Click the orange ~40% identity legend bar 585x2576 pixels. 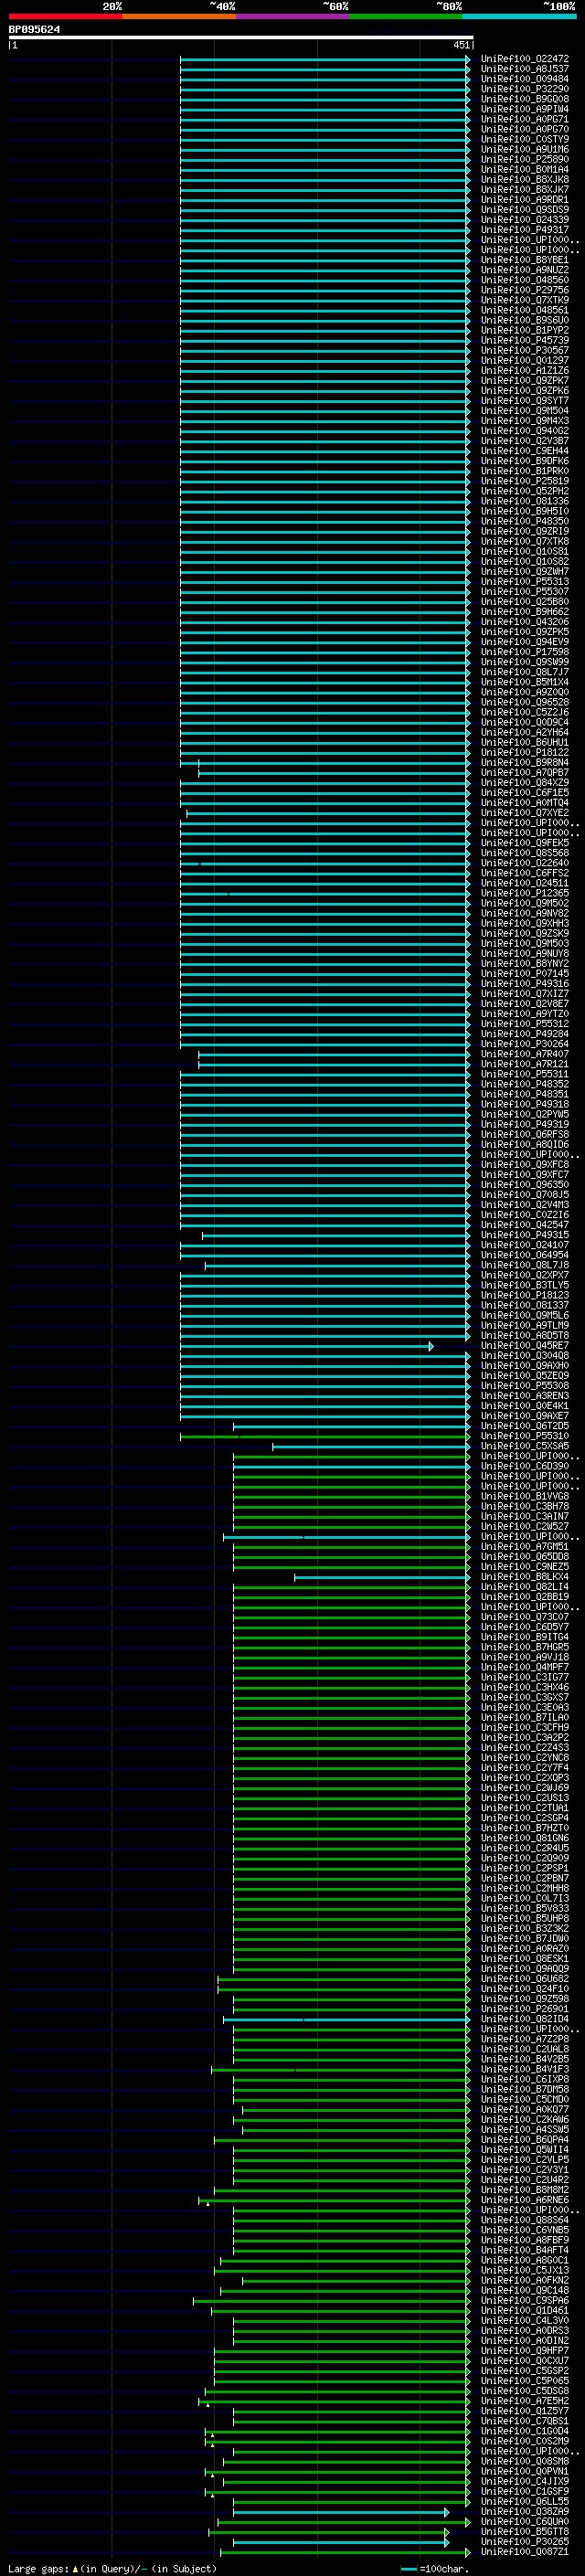click(179, 16)
